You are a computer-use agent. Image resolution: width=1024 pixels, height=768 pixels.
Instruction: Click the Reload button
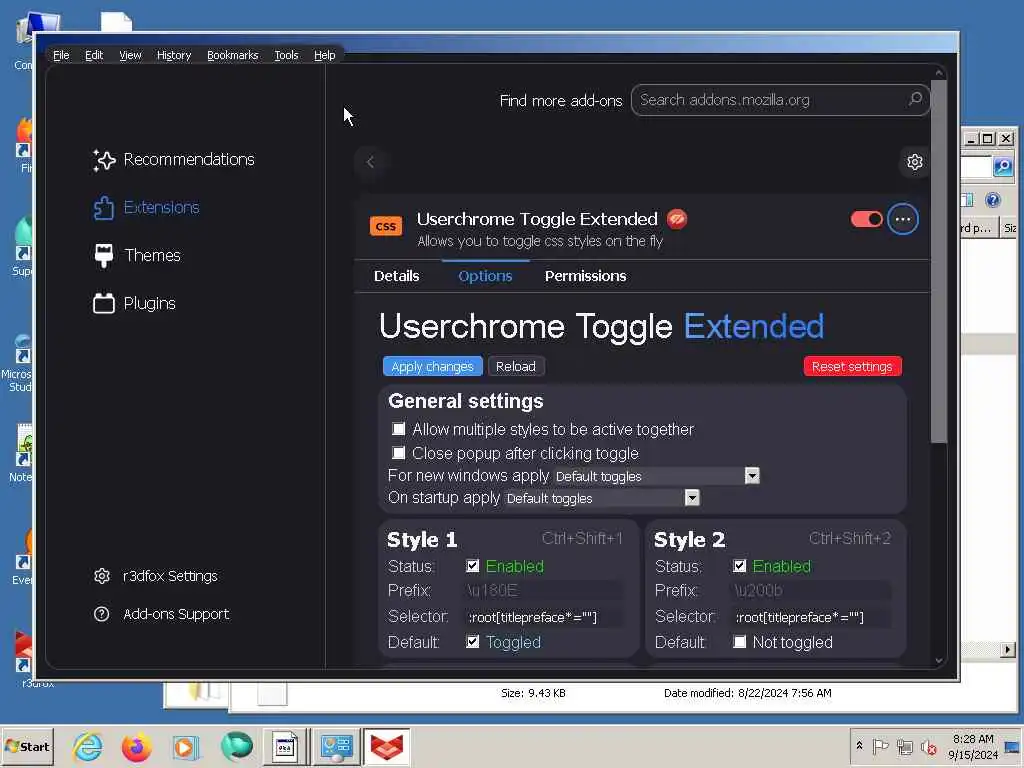click(x=516, y=366)
